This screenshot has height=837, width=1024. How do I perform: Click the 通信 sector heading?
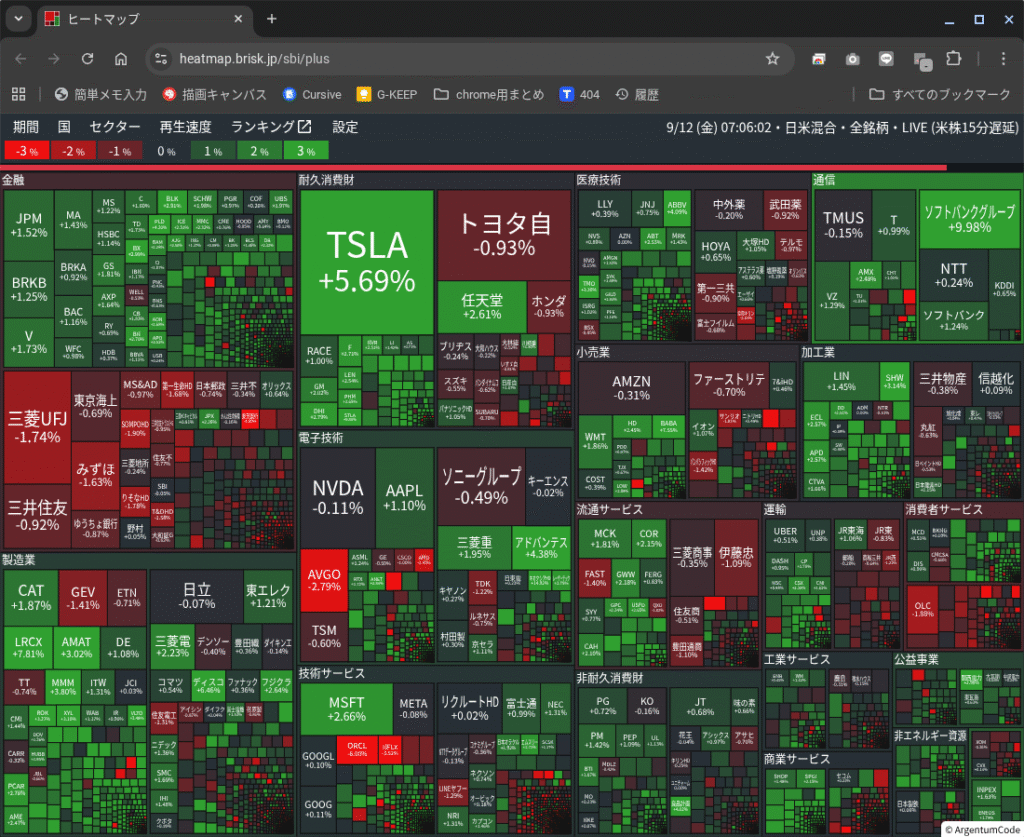coord(824,180)
